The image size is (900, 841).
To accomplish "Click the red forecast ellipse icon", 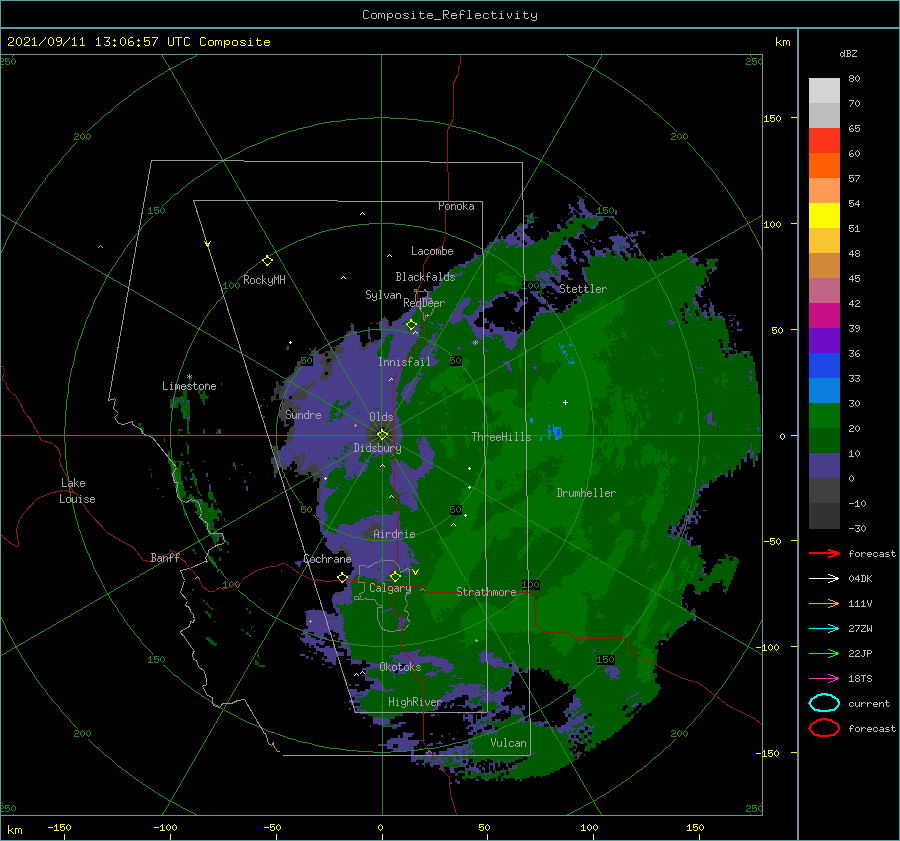I will [x=824, y=728].
